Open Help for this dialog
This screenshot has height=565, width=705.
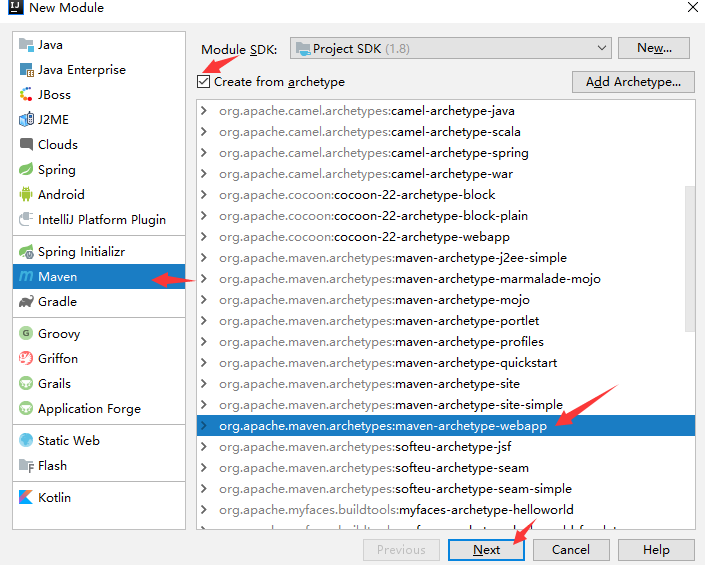[x=656, y=550]
